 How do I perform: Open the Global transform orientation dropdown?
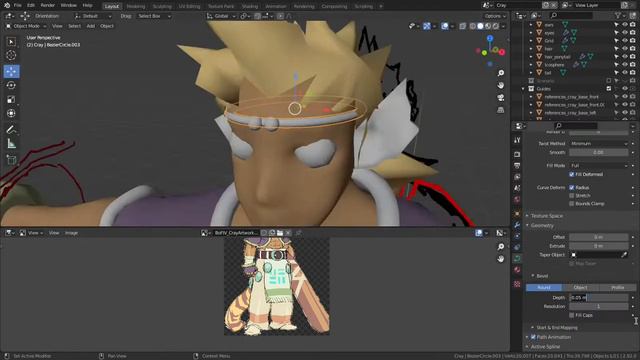click(x=221, y=16)
